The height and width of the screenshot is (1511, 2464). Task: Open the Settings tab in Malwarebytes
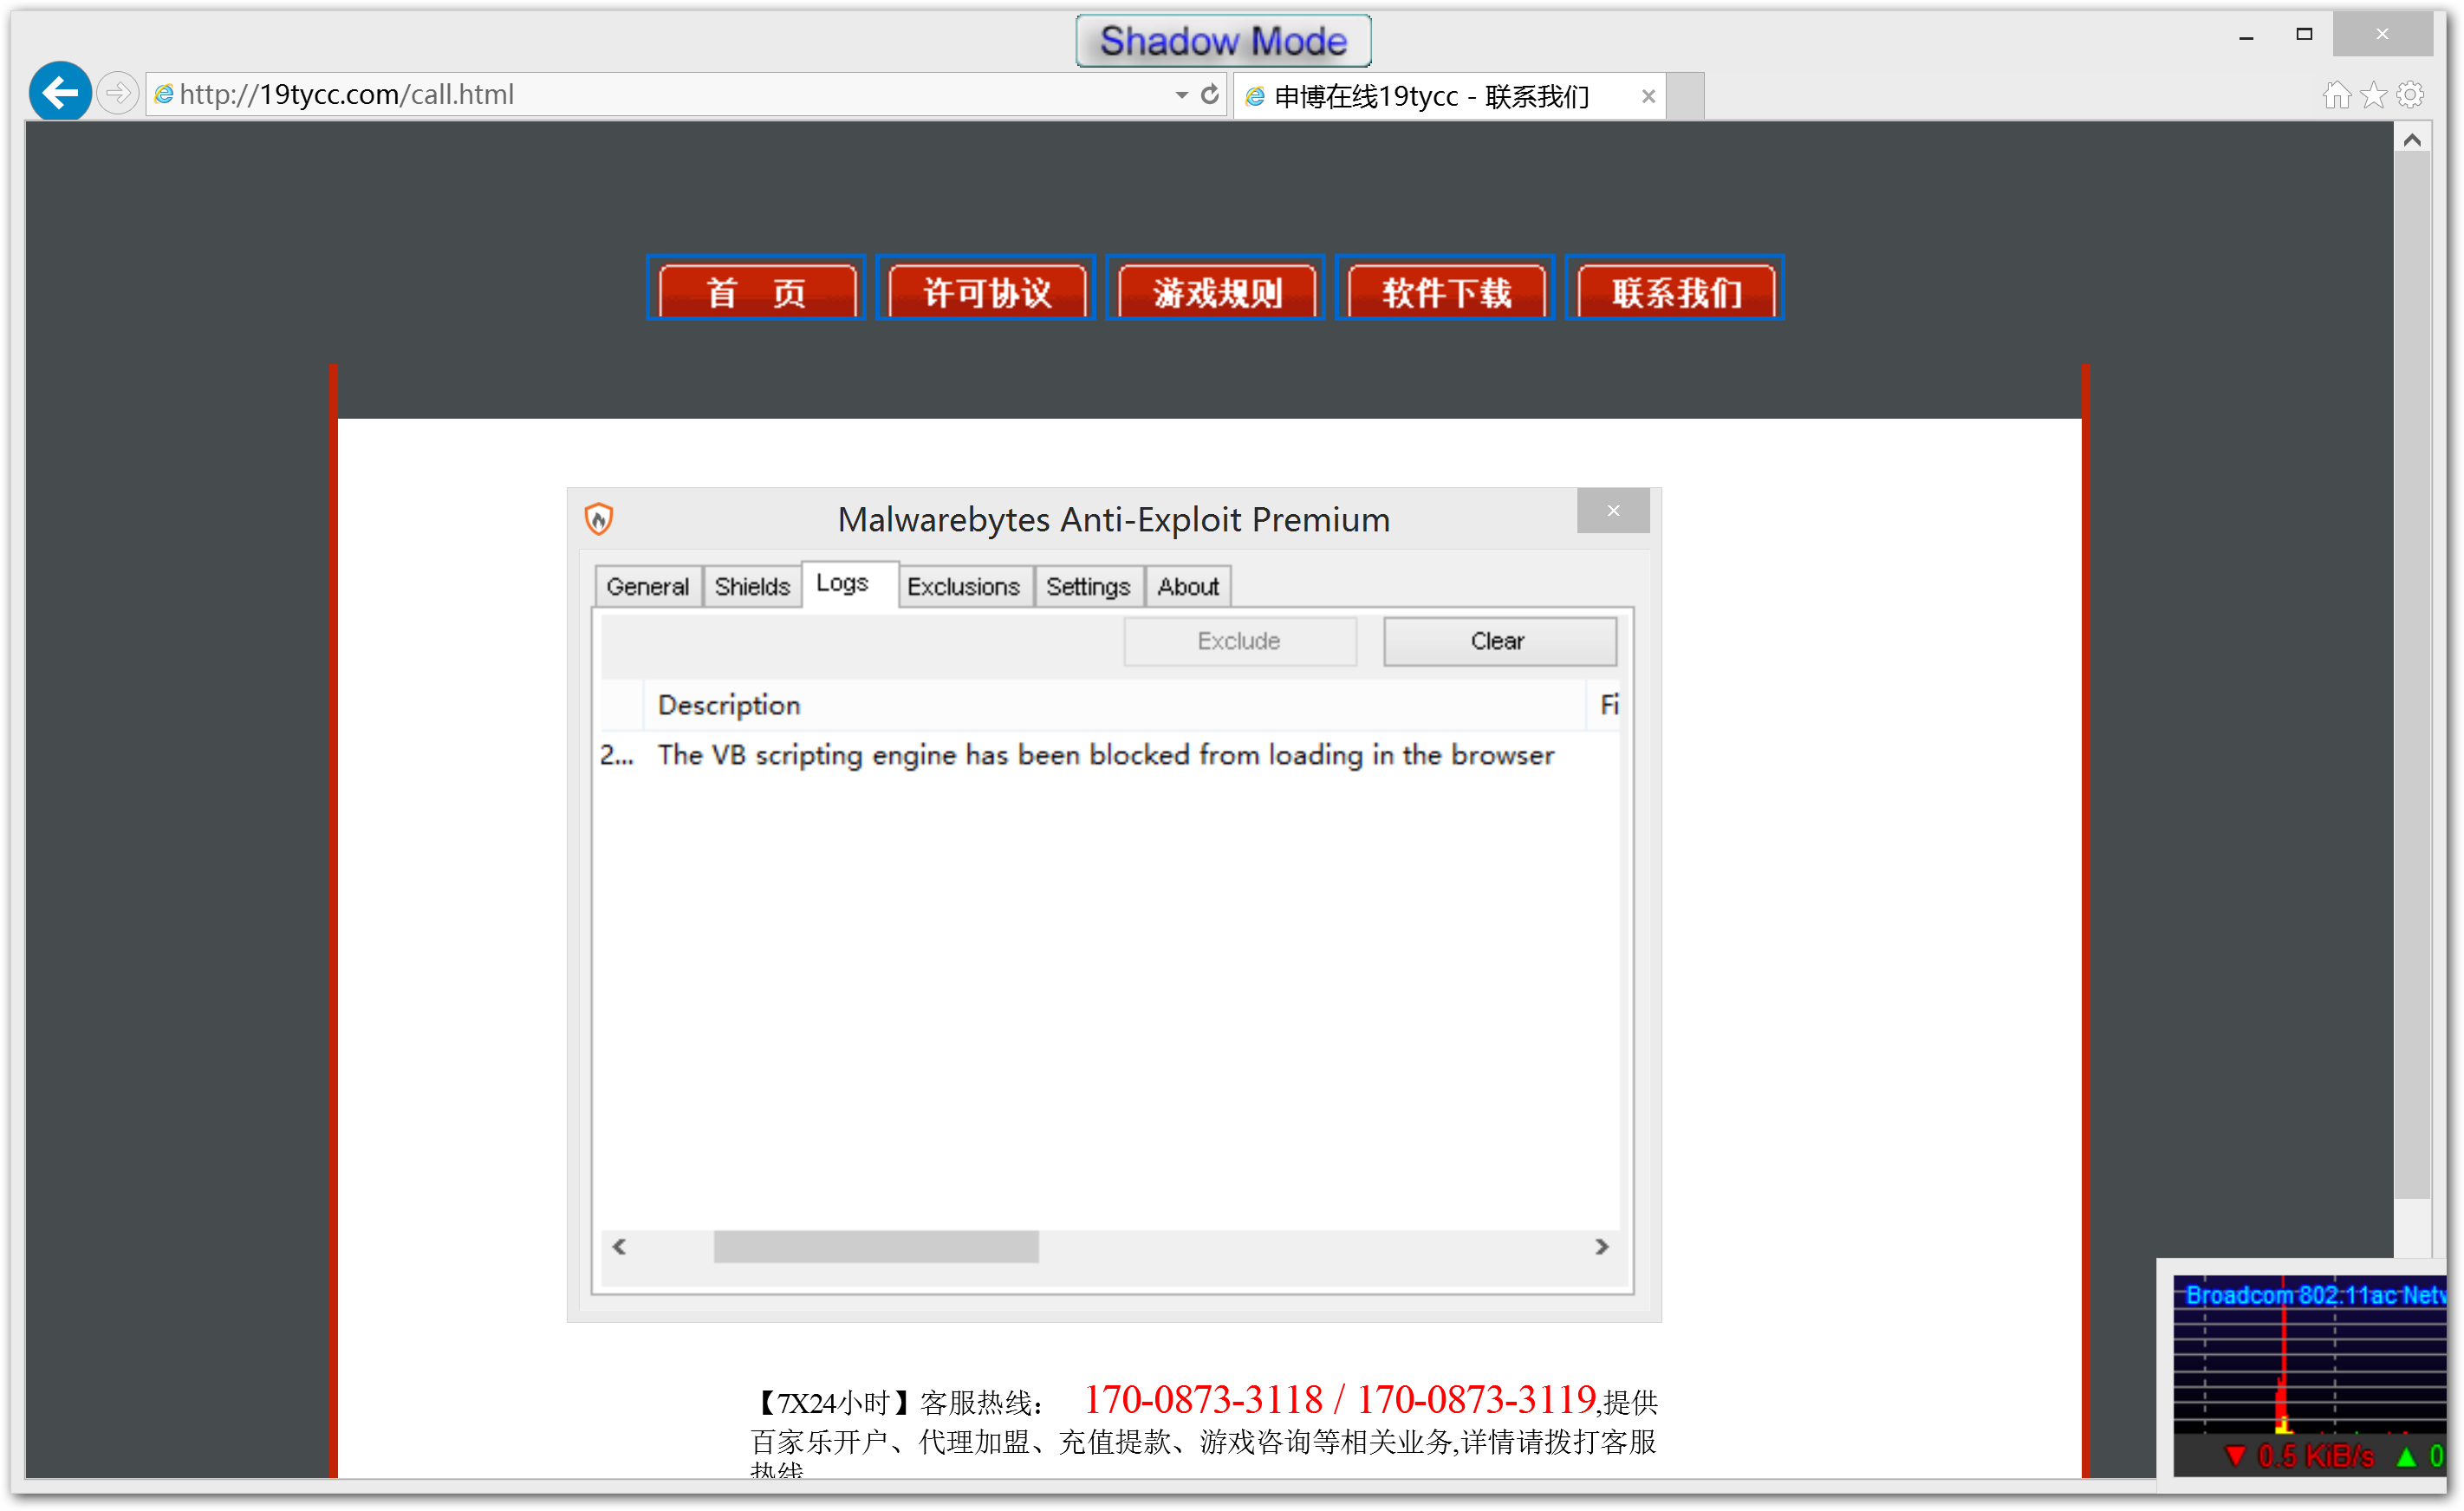coord(1088,587)
